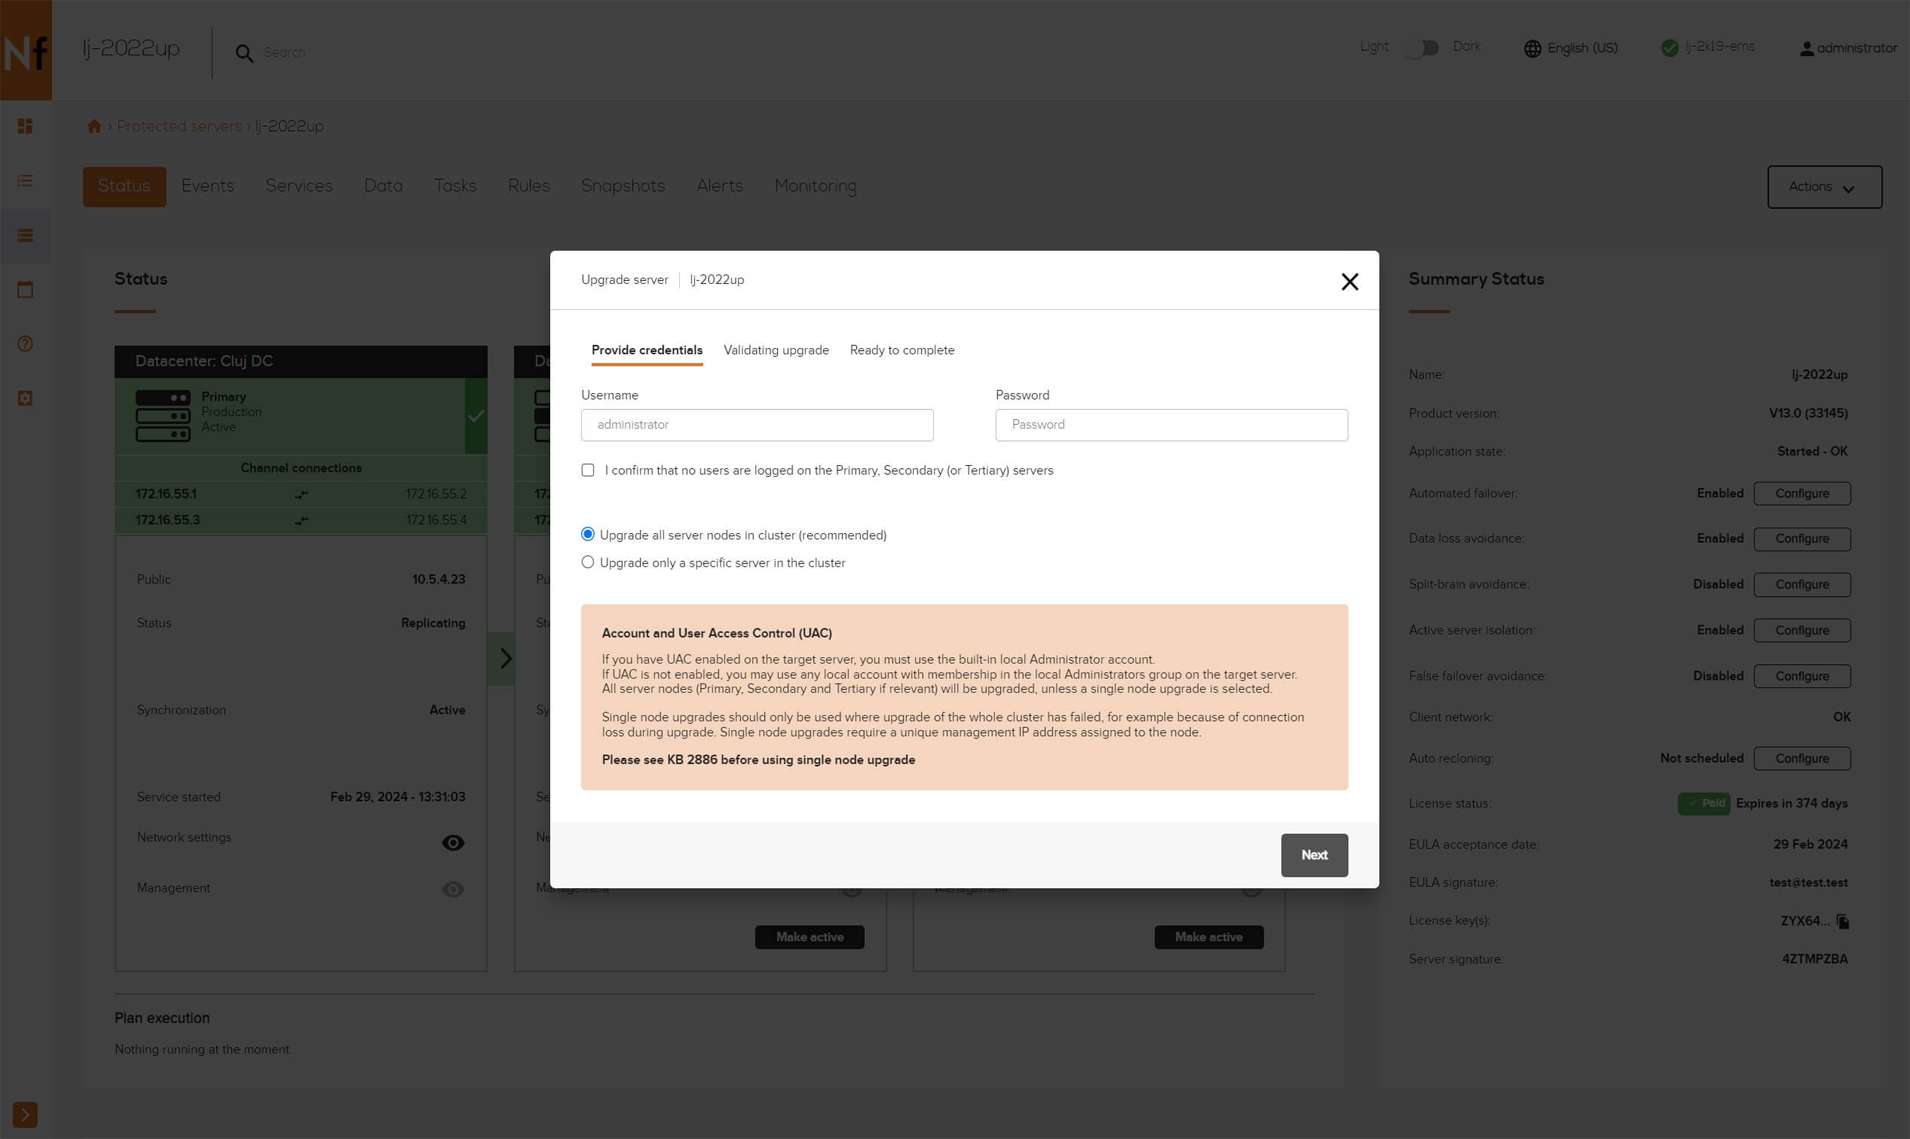Click the search magnifier icon
Viewport: 1910px width, 1139px height.
point(244,53)
